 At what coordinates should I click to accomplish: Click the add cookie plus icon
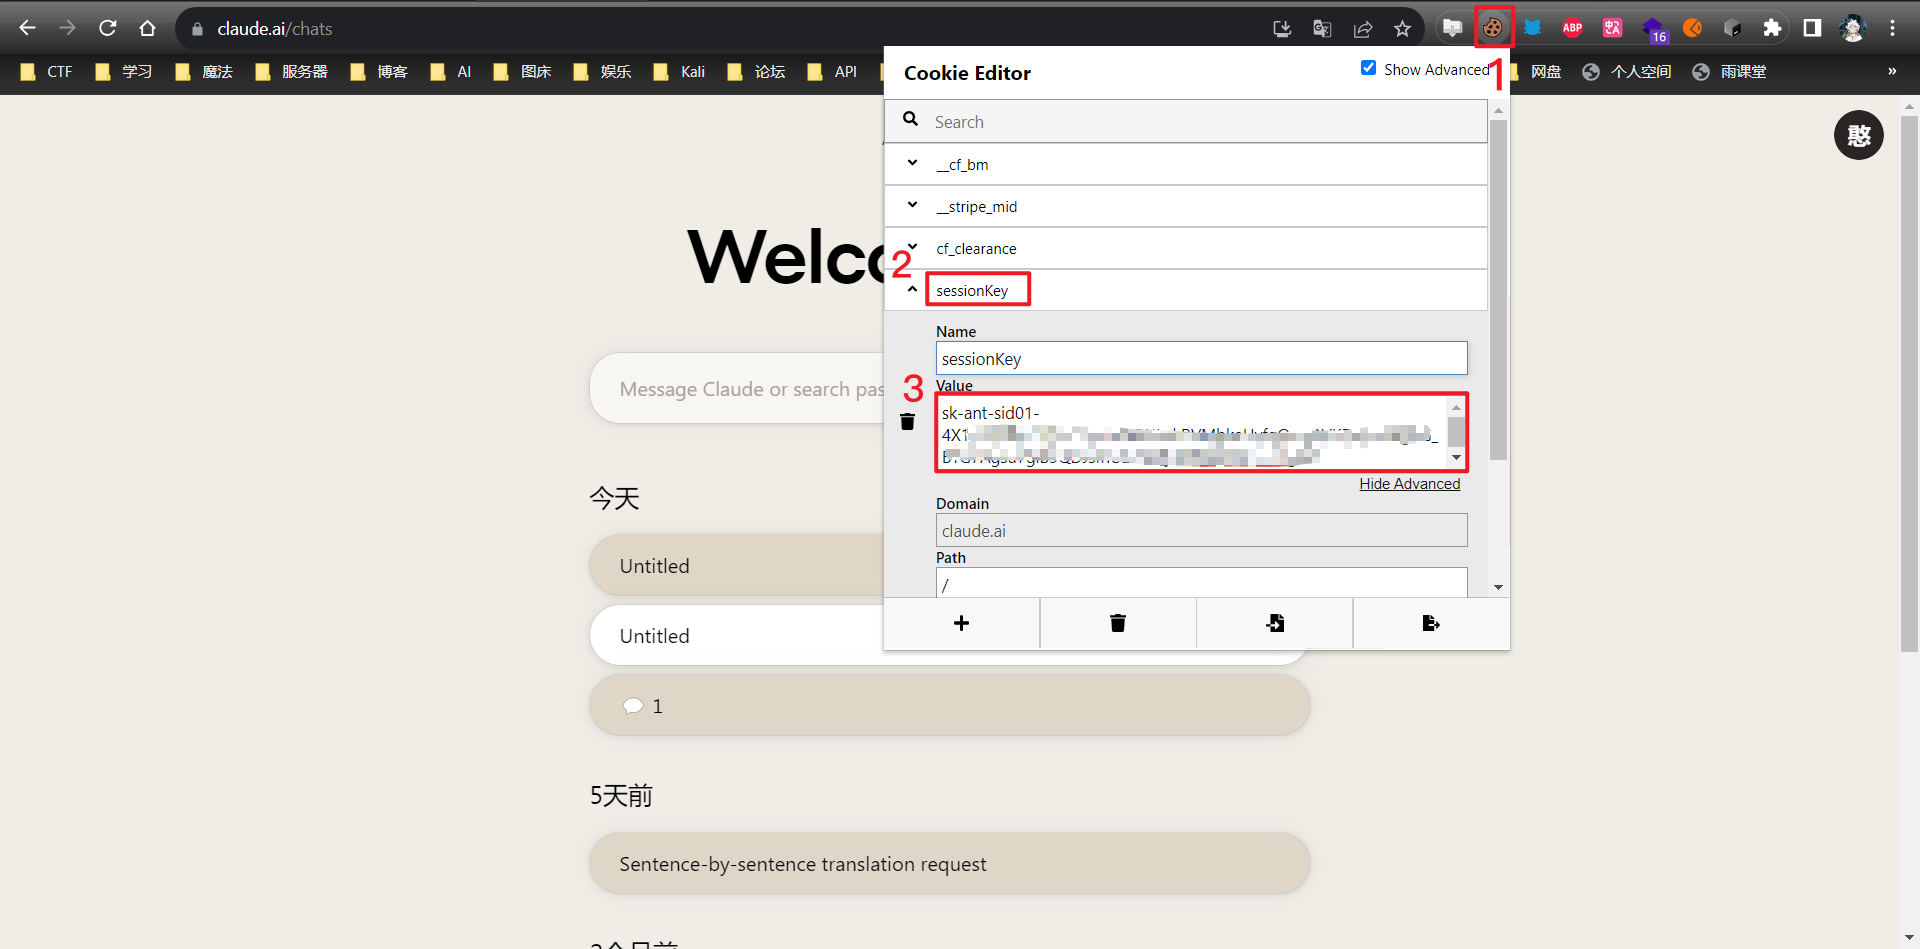pyautogui.click(x=961, y=623)
